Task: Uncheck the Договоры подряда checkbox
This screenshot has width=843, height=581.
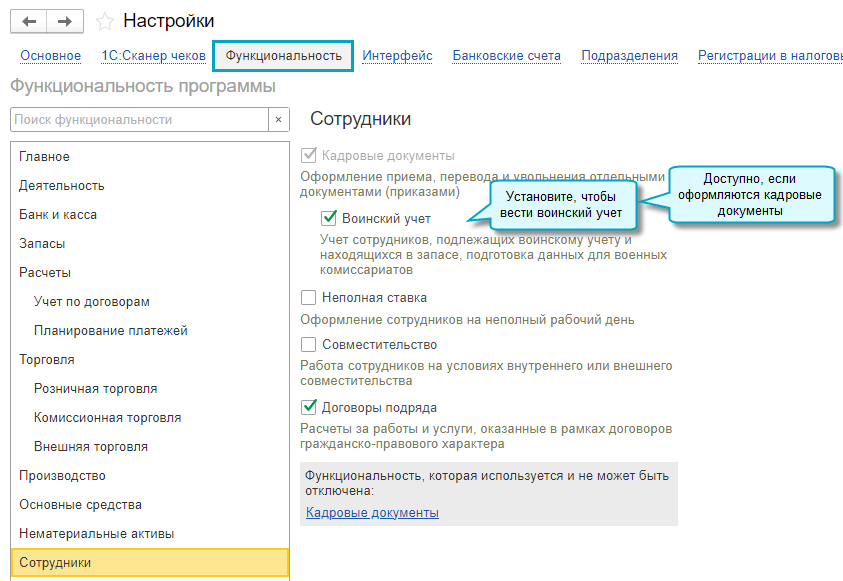Action: point(309,407)
